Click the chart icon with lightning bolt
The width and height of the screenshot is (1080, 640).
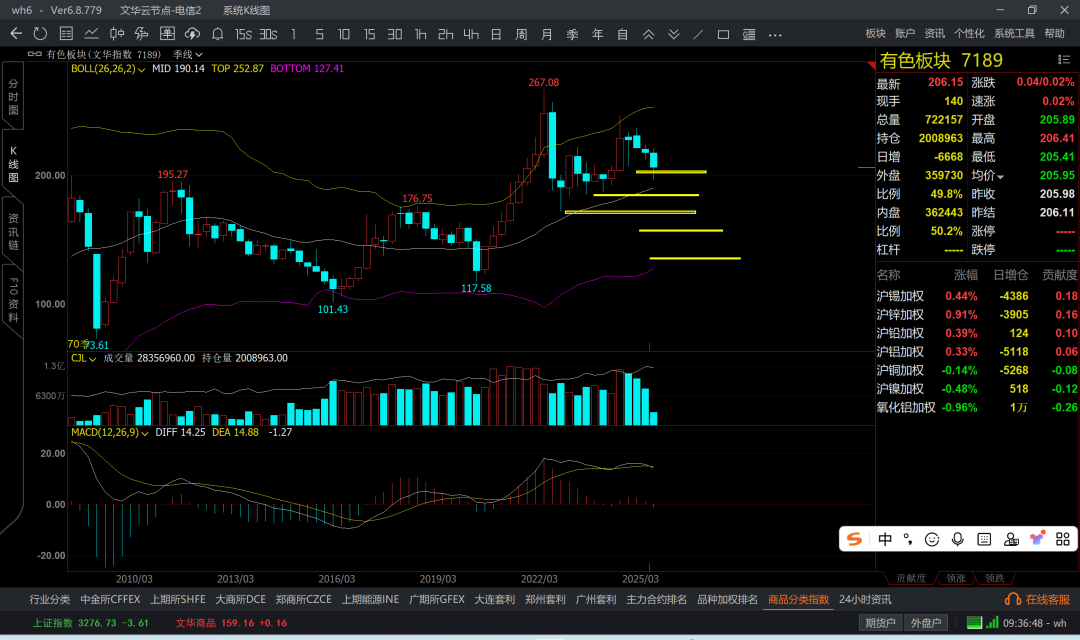[x=141, y=34]
